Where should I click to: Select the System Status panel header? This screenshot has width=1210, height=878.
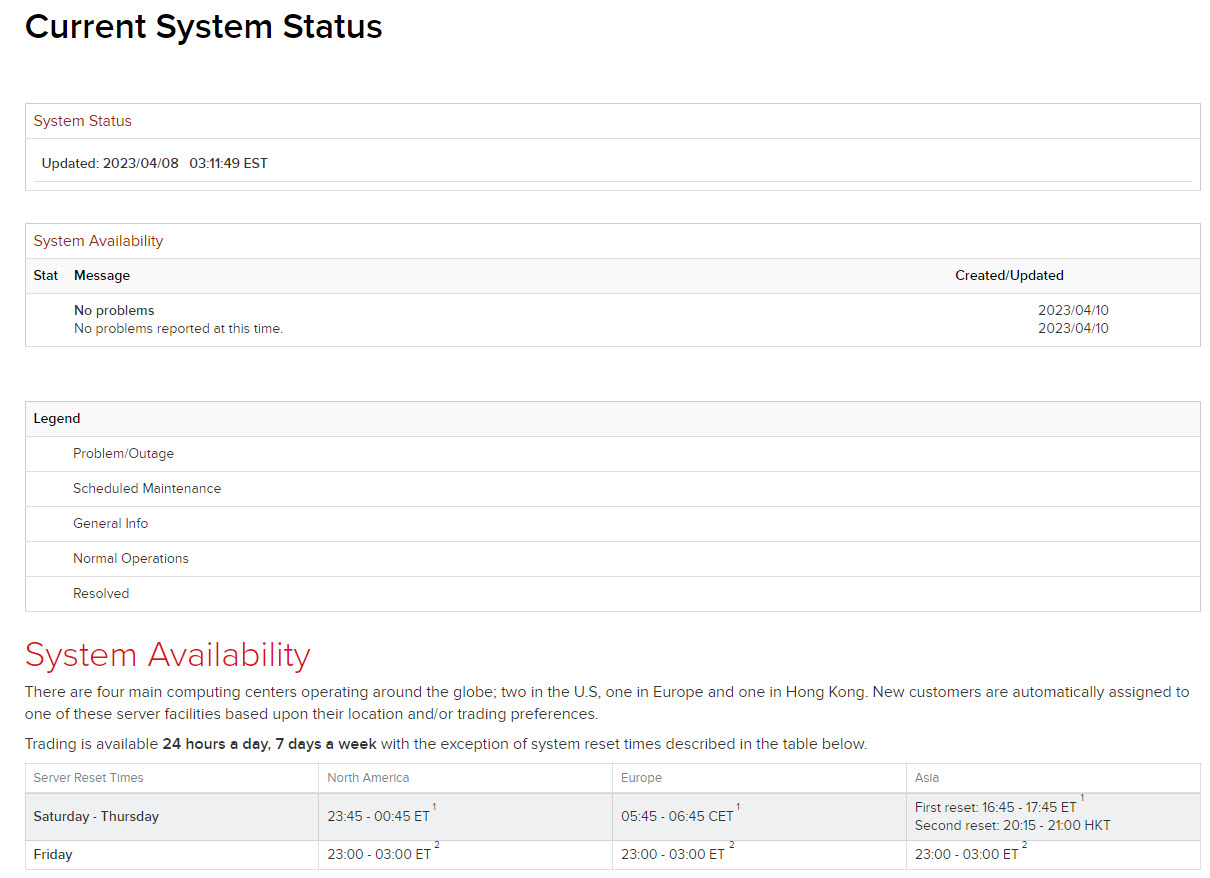(83, 121)
